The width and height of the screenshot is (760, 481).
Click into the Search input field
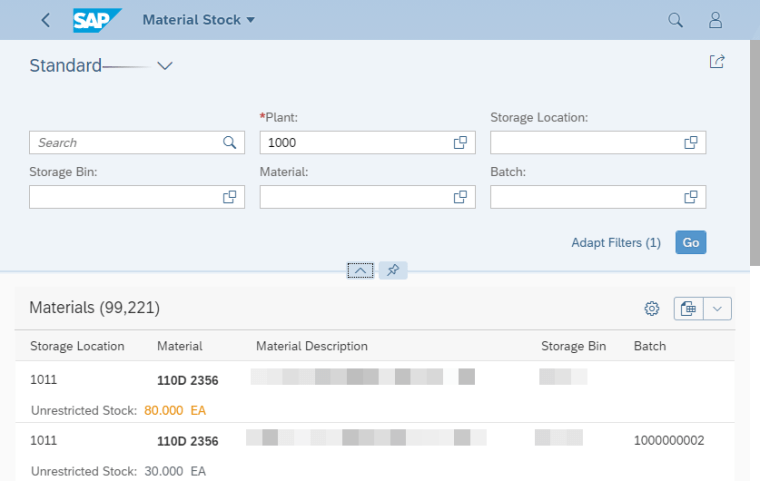click(x=125, y=143)
